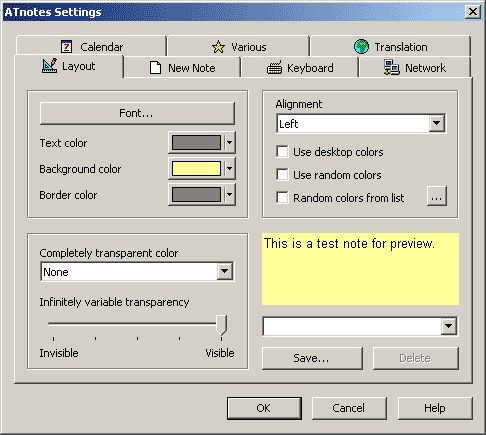Click the star icon on Various tab

[x=218, y=47]
